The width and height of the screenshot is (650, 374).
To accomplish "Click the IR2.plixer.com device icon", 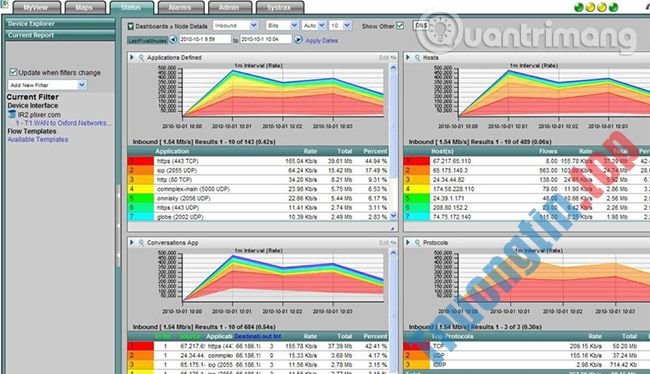I will point(12,114).
